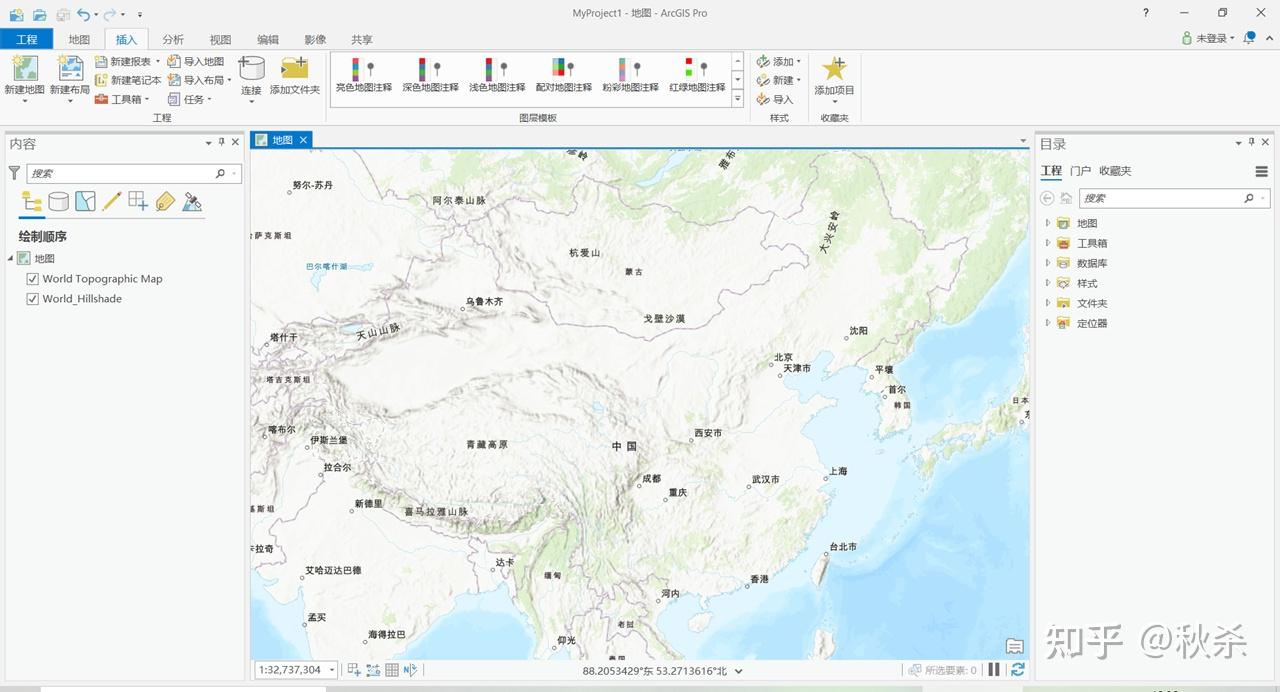This screenshot has height=692, width=1280.
Task: Uncheck the World_Hillshade layer
Action: click(33, 298)
